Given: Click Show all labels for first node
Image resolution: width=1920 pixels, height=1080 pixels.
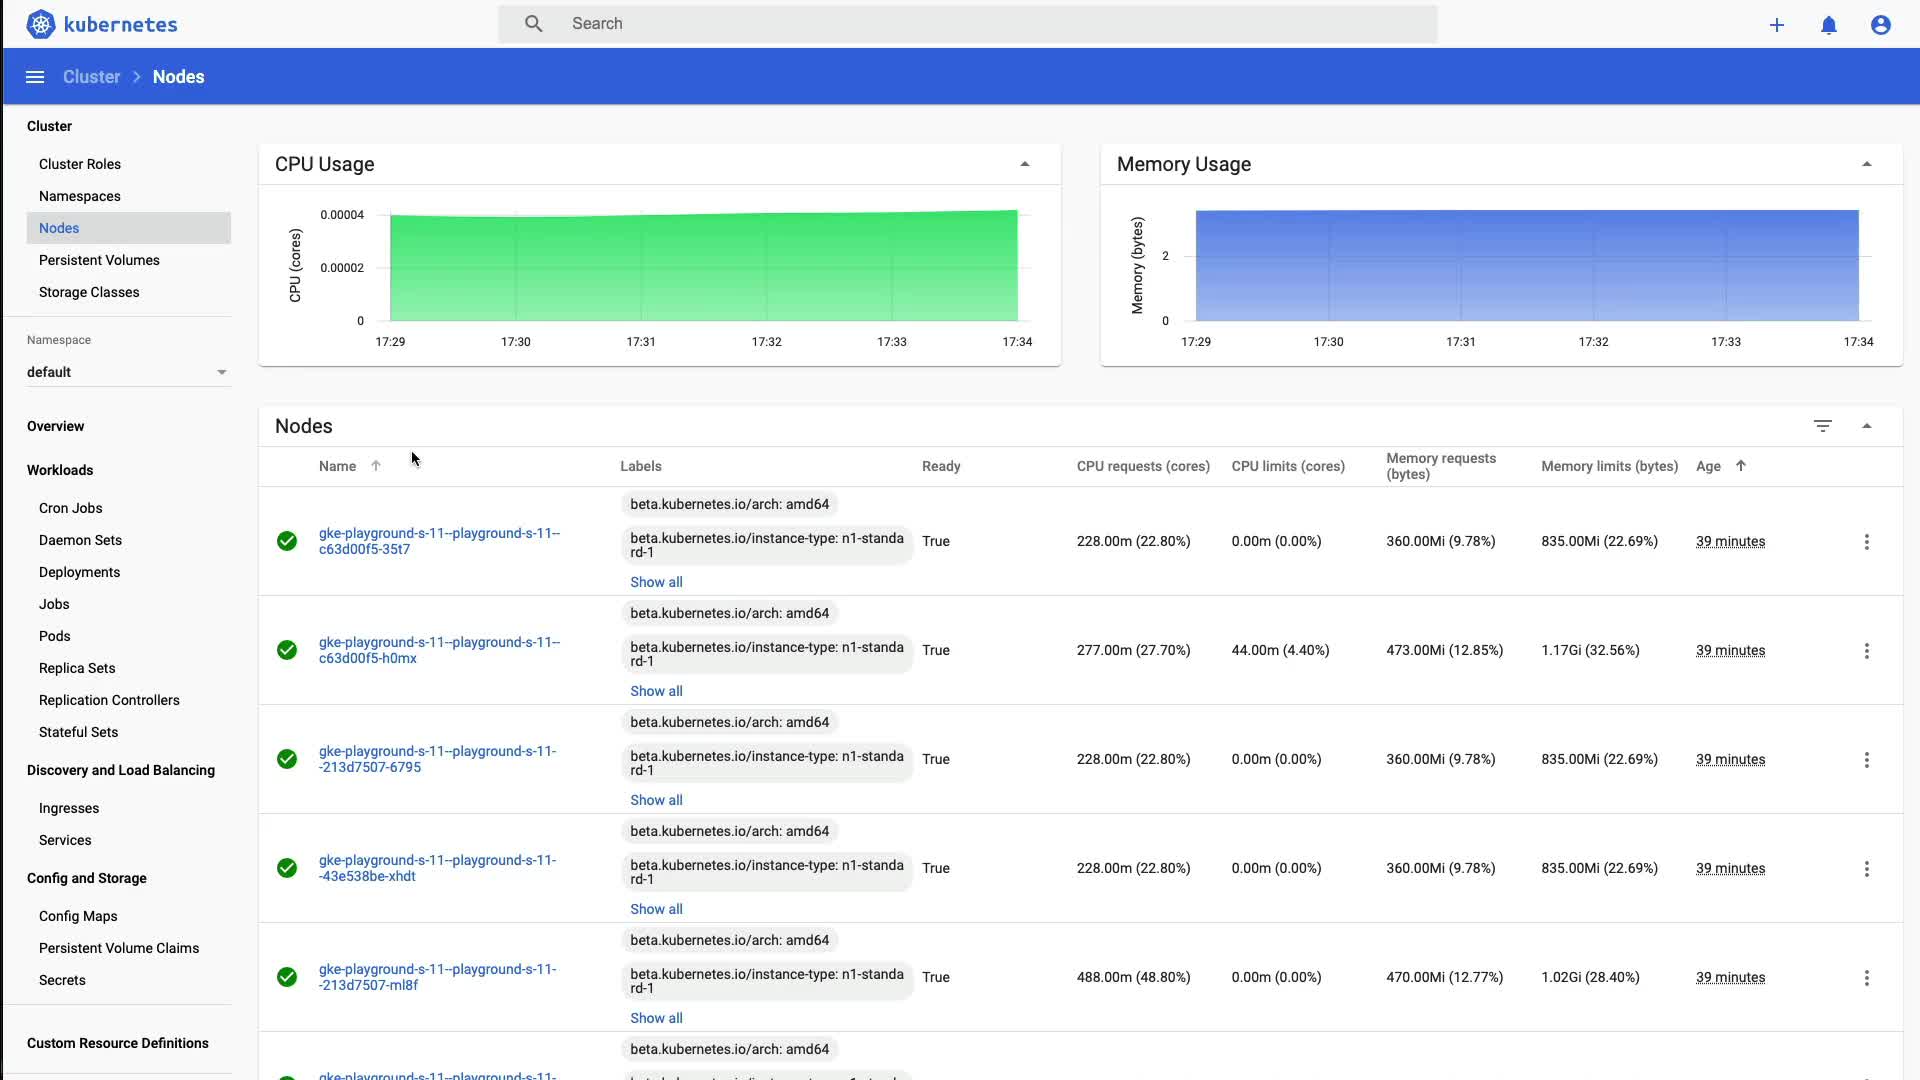Looking at the screenshot, I should tap(656, 582).
